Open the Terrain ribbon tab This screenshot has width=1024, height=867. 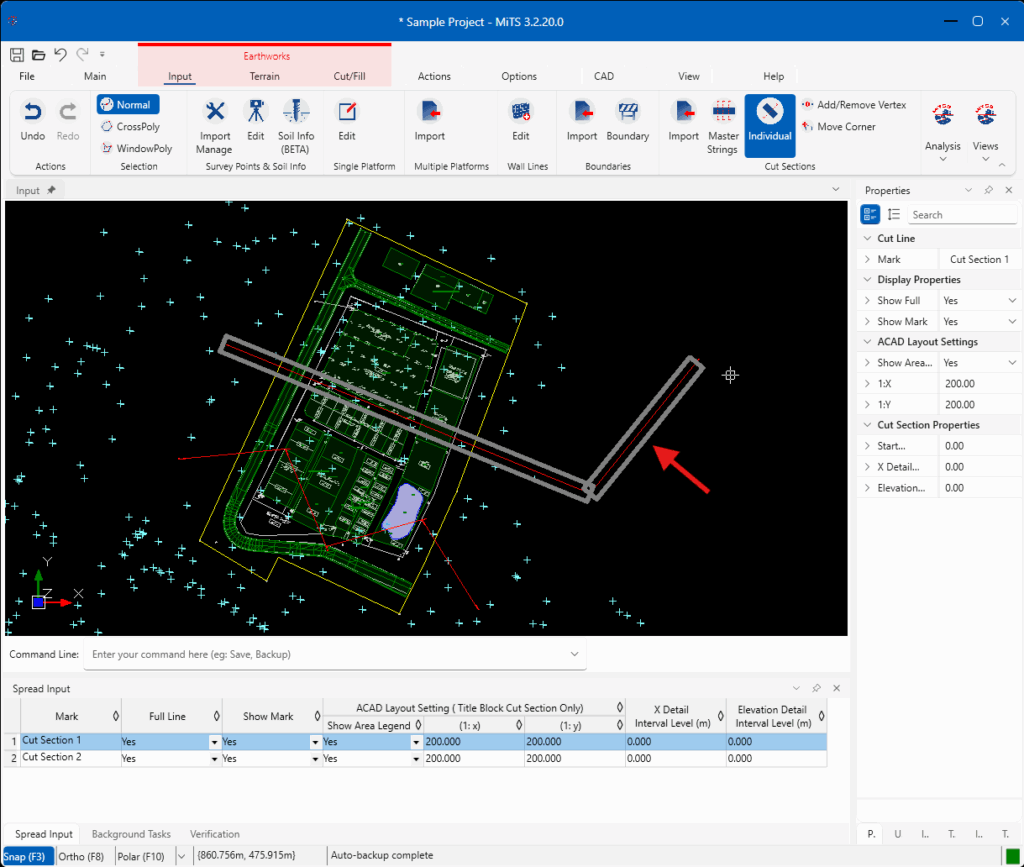pyautogui.click(x=264, y=76)
